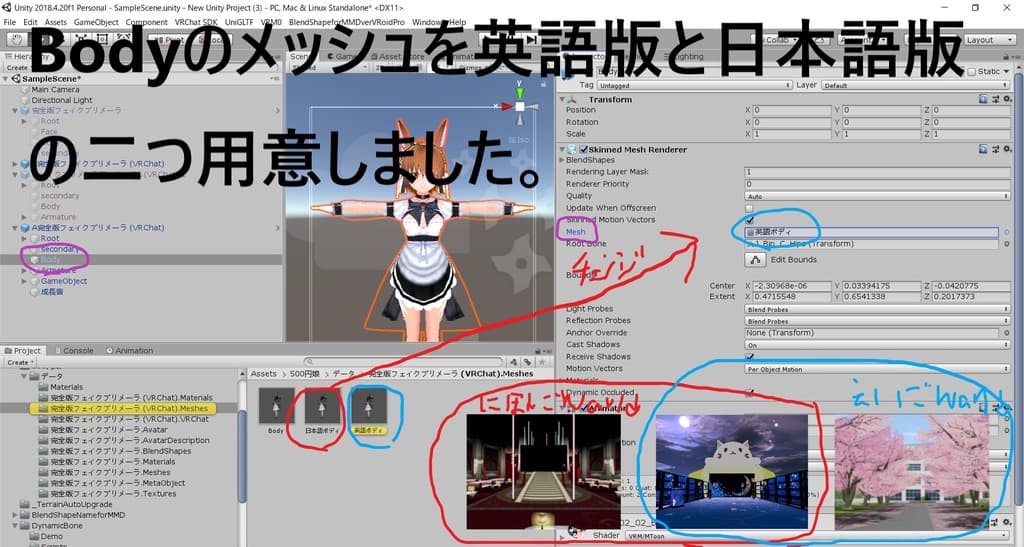The image size is (1024, 547).
Task: Click the Edit Bounds icon button
Action: click(757, 259)
